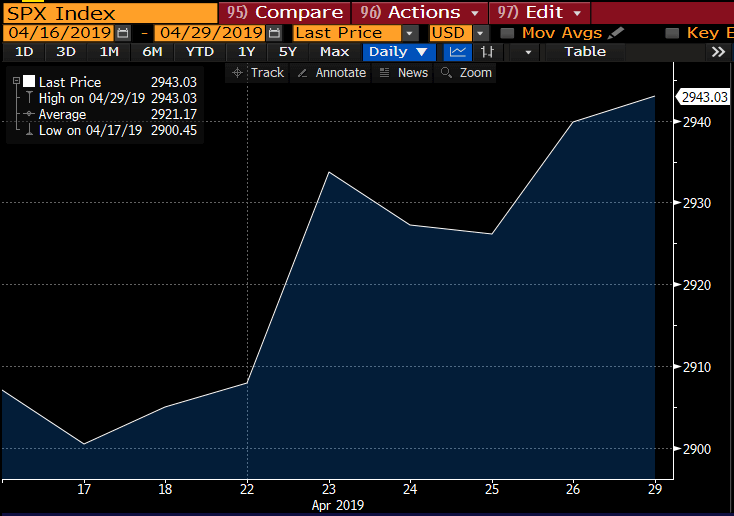The width and height of the screenshot is (734, 516).
Task: Click the Apr 2019 x-axis label
Action: coord(338,505)
